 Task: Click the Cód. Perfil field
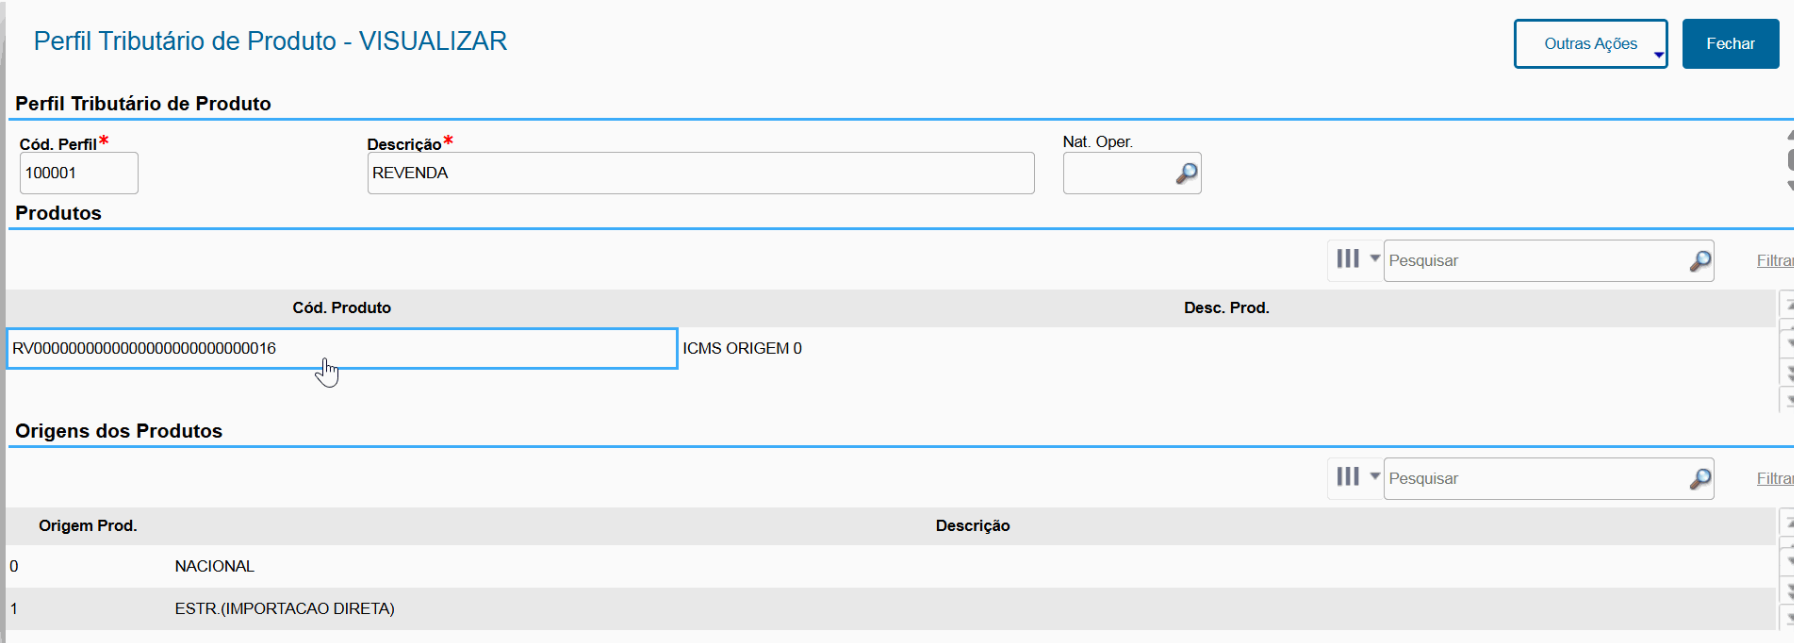click(x=78, y=173)
